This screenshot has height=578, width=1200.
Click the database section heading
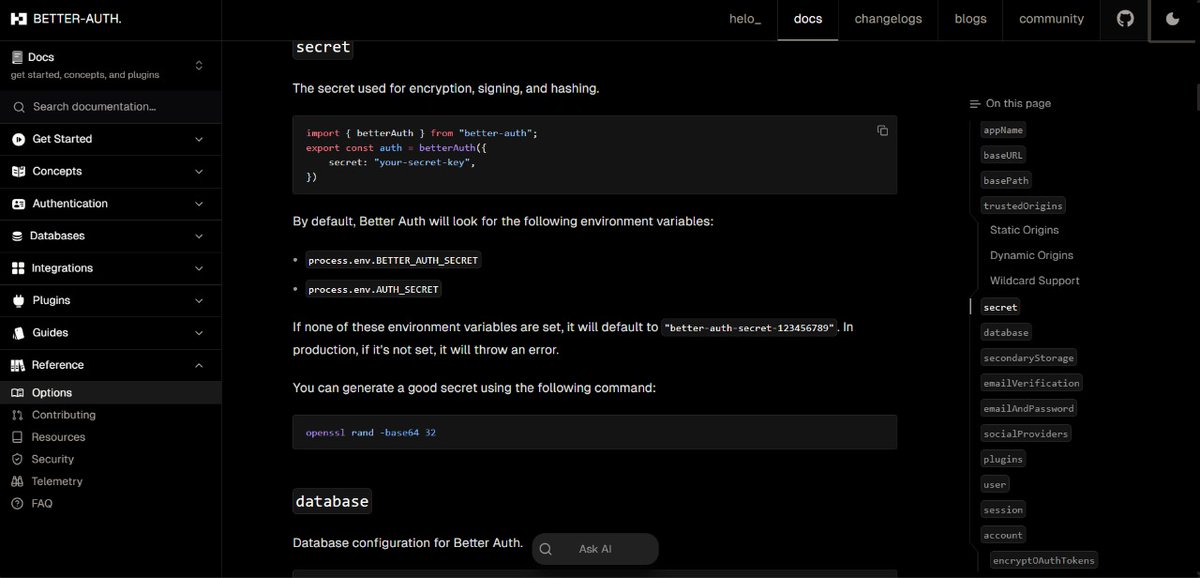332,501
